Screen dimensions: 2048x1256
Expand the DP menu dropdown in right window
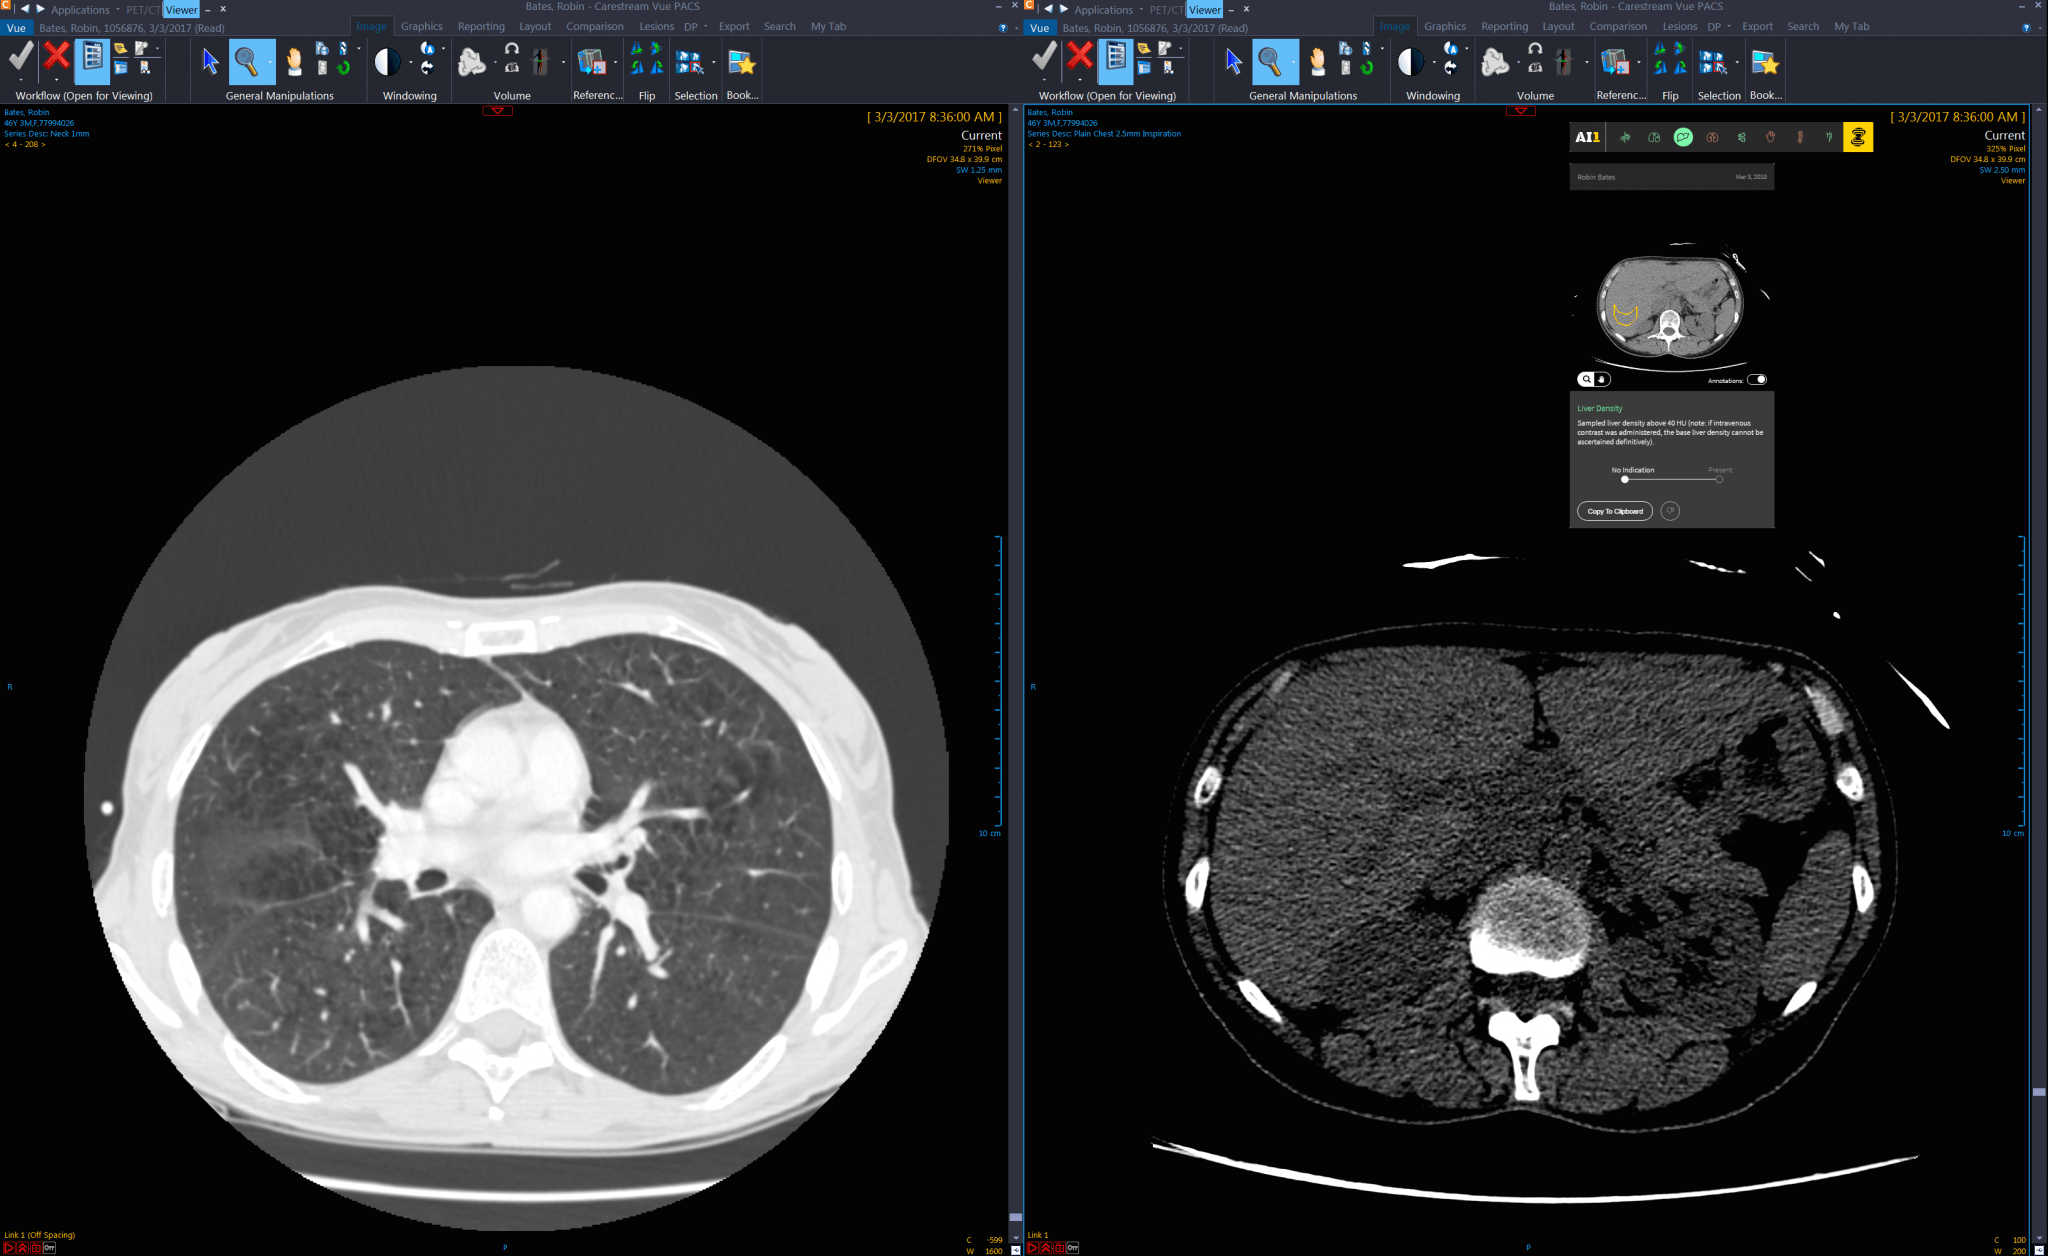coord(1728,27)
